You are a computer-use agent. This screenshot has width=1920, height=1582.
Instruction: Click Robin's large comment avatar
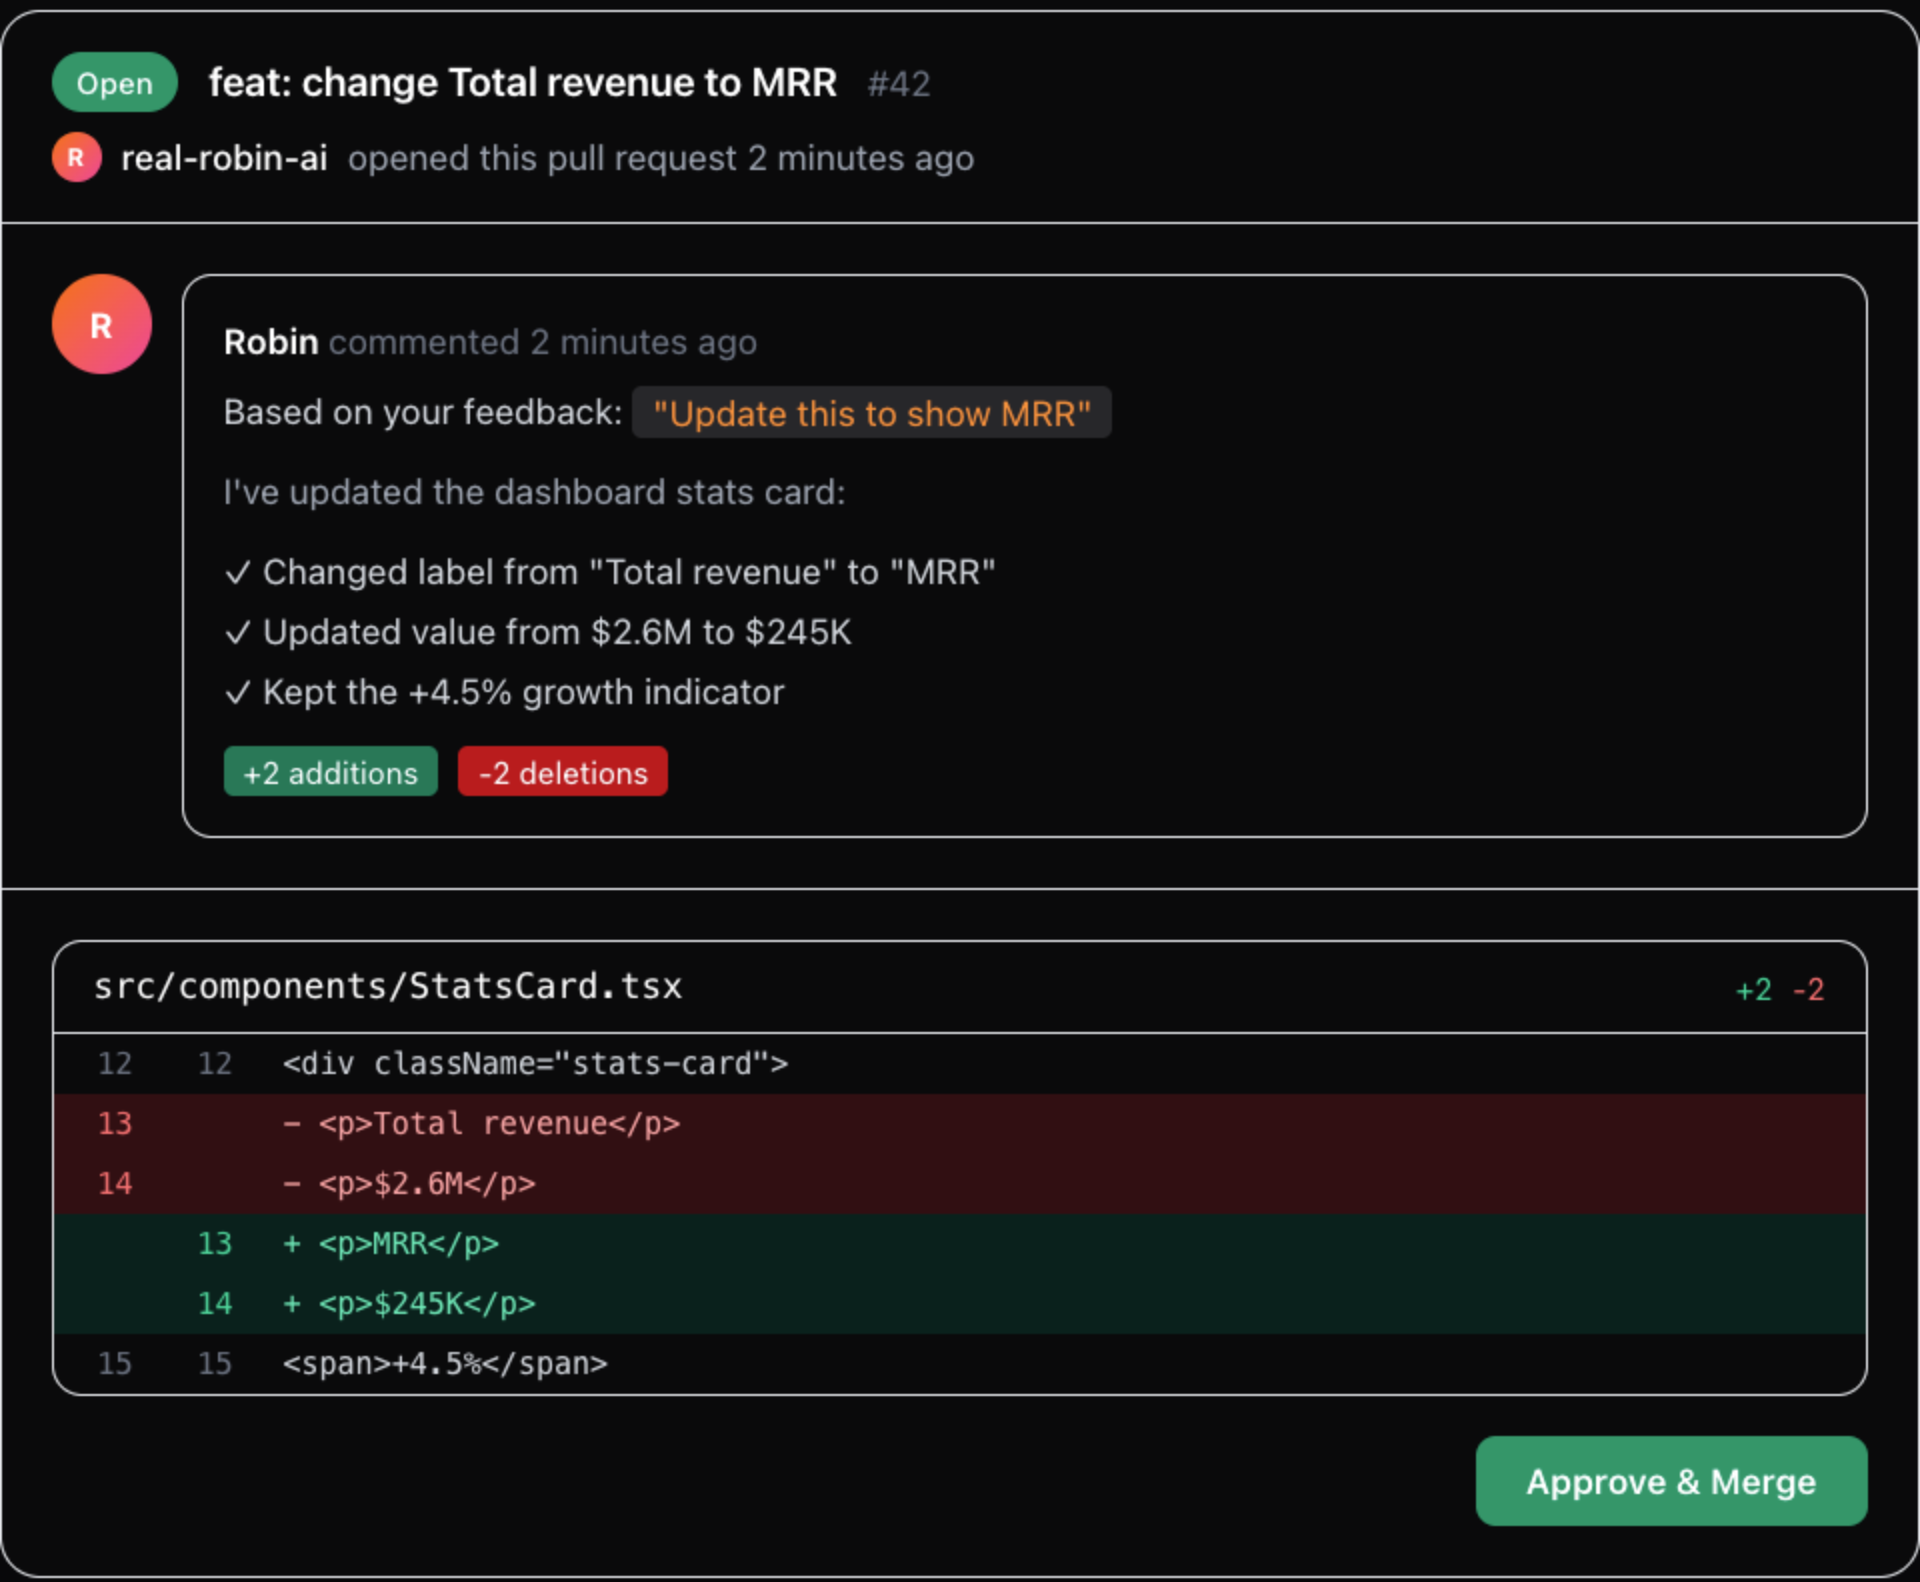click(101, 325)
